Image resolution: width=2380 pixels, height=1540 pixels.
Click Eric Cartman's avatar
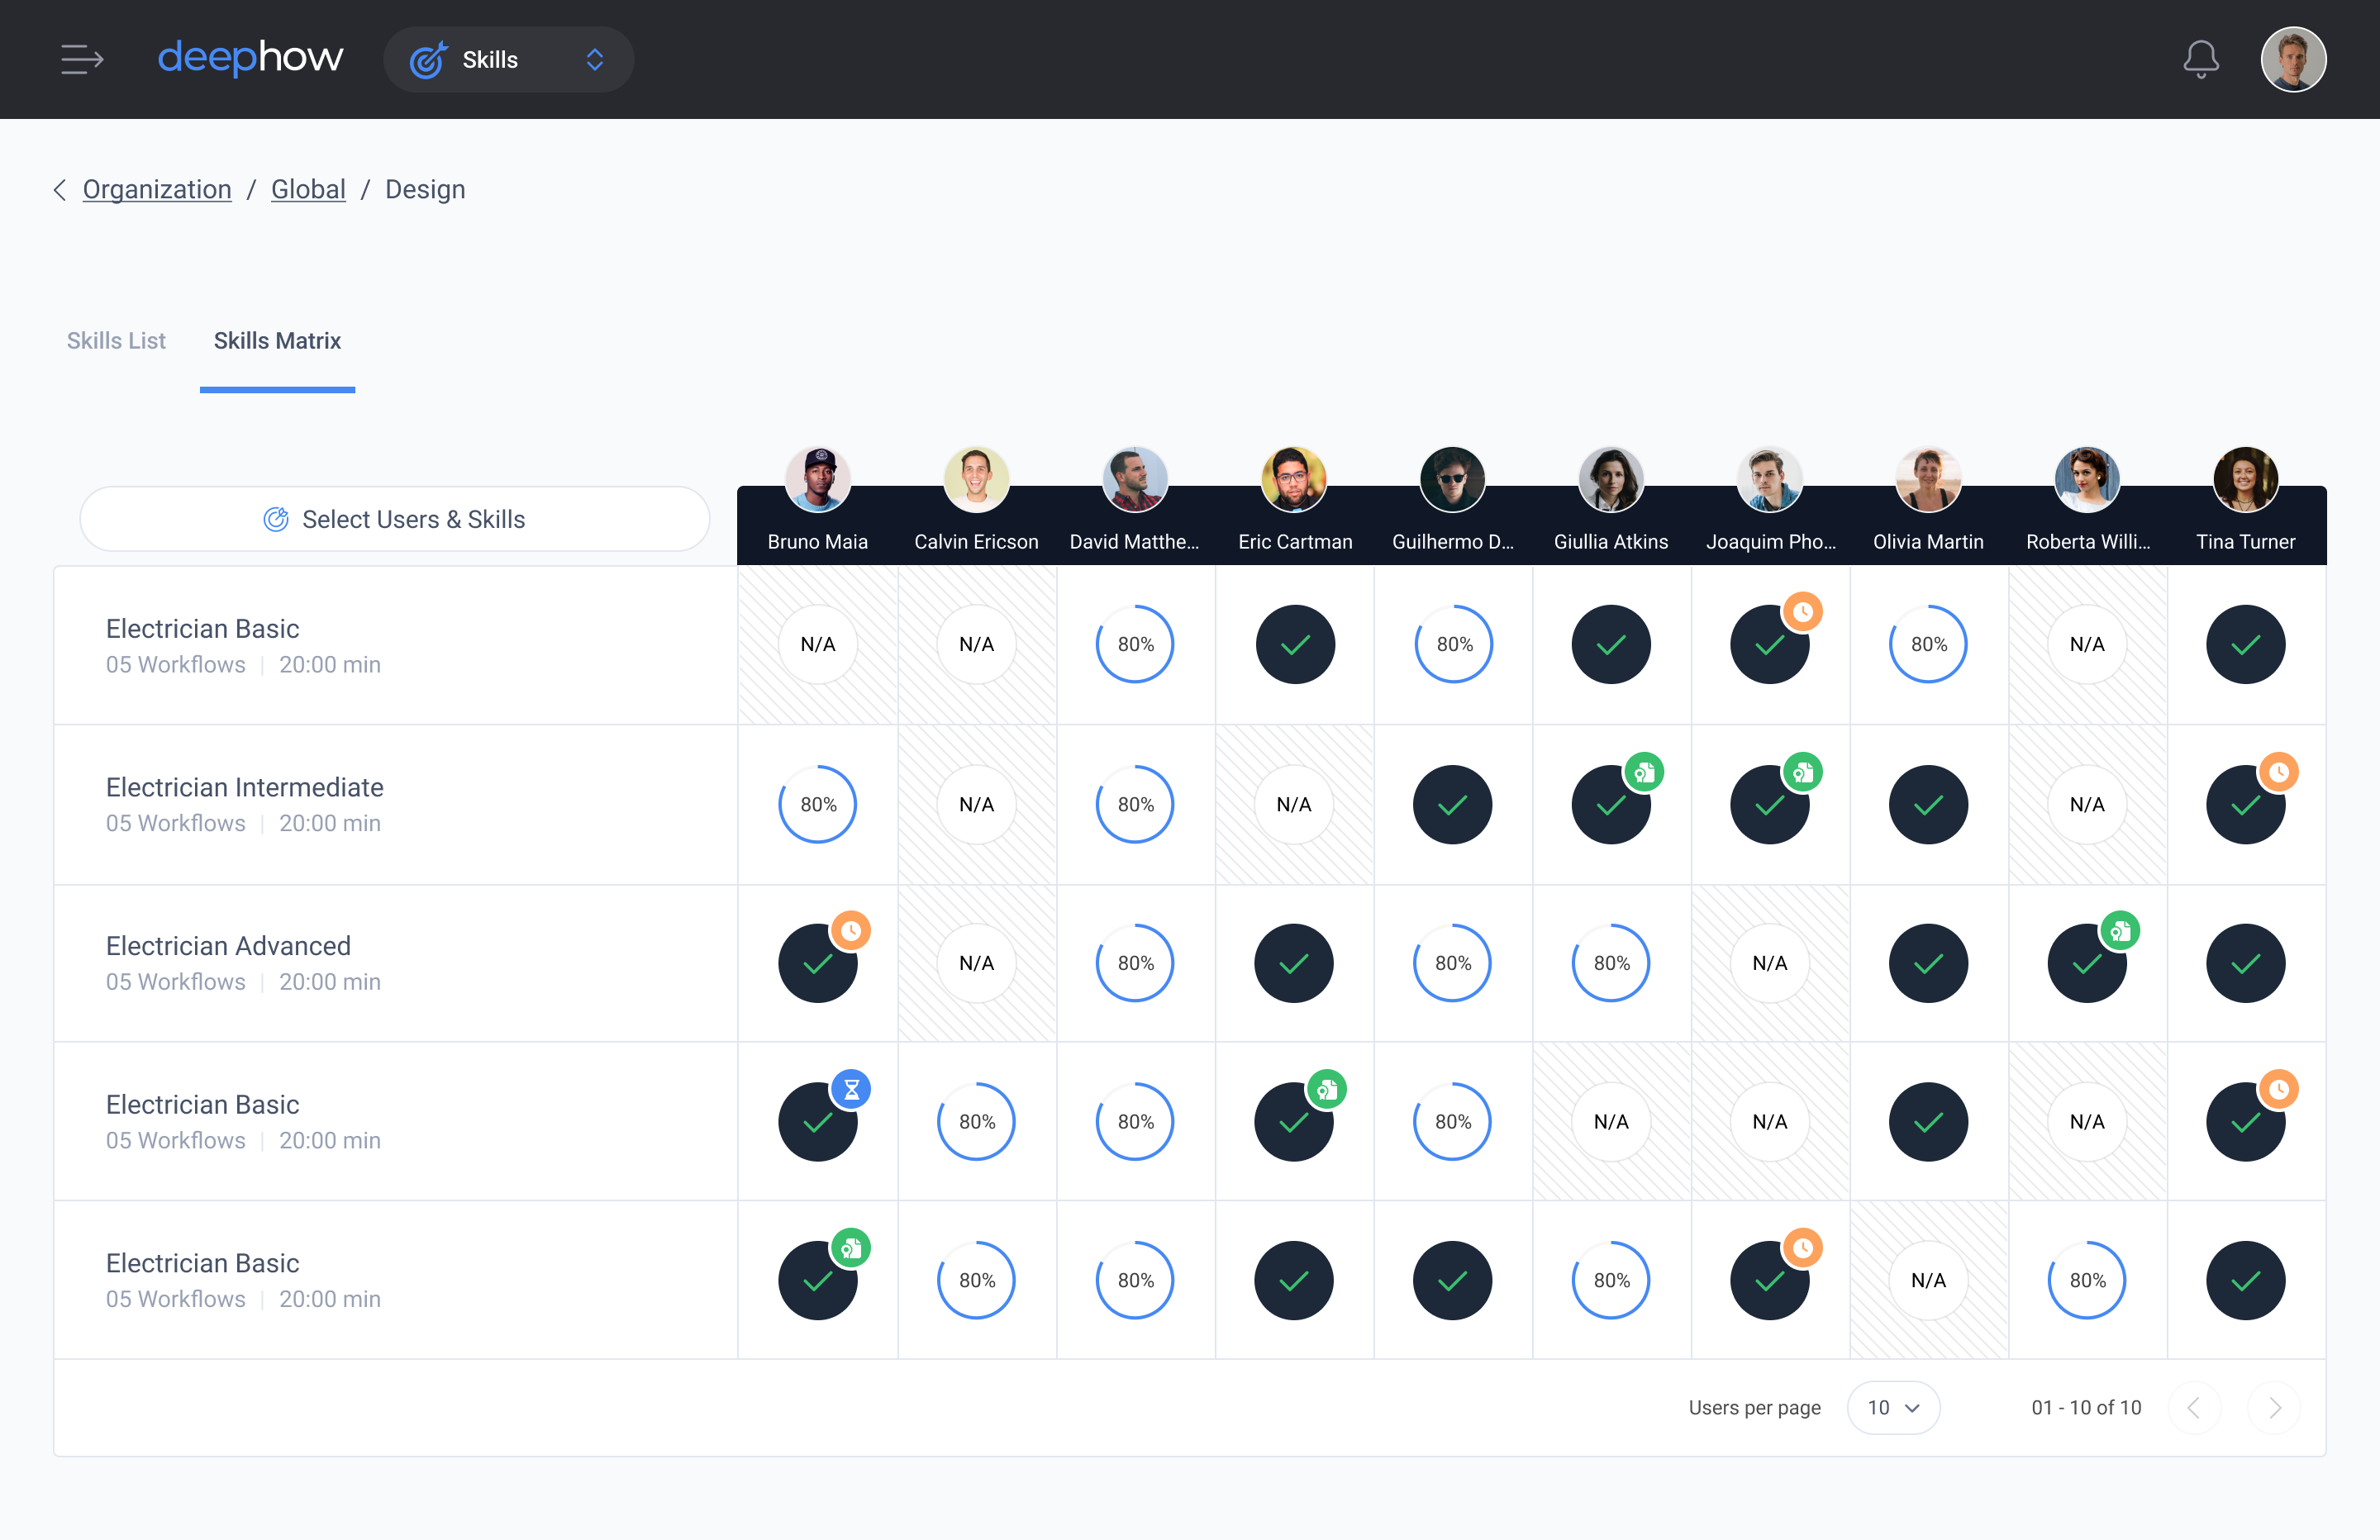click(x=1294, y=479)
